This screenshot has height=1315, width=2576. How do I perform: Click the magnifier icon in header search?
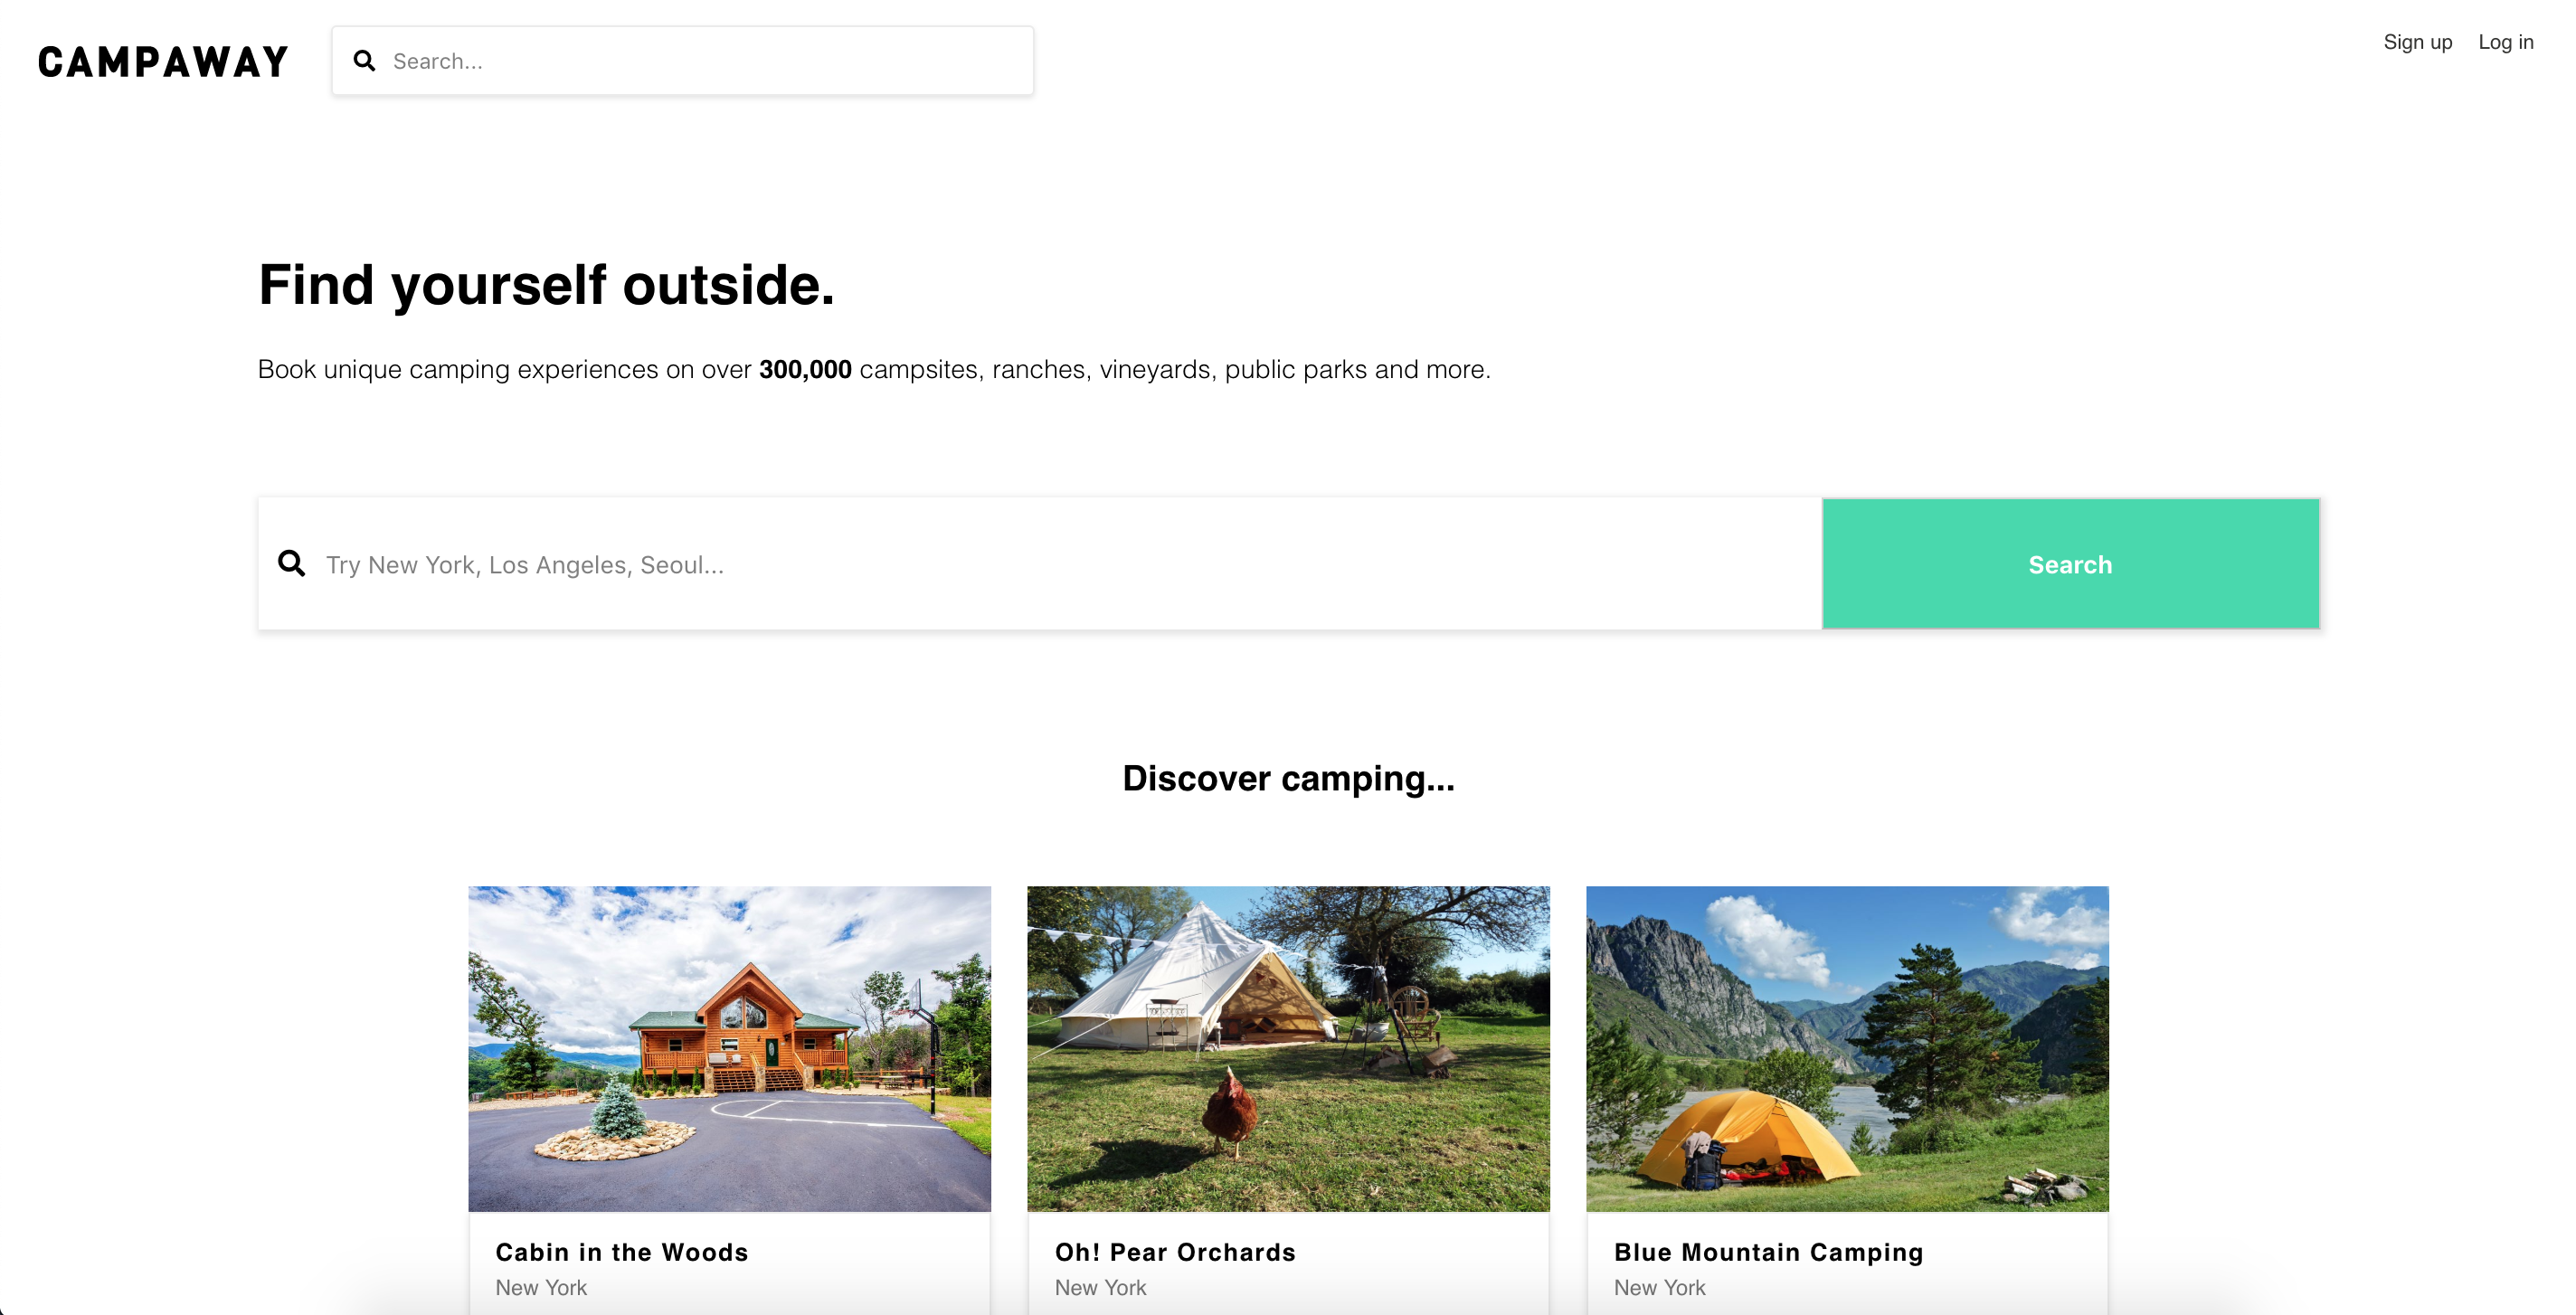click(365, 61)
